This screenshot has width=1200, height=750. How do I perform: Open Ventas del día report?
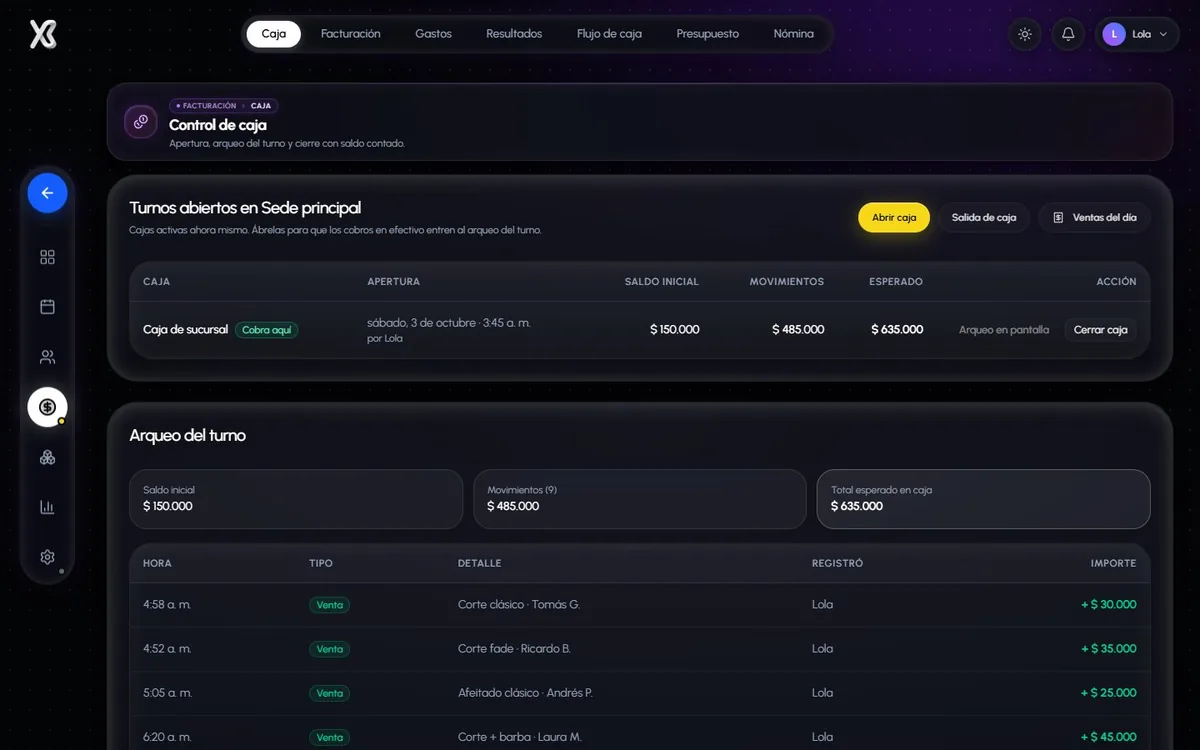tap(1094, 217)
